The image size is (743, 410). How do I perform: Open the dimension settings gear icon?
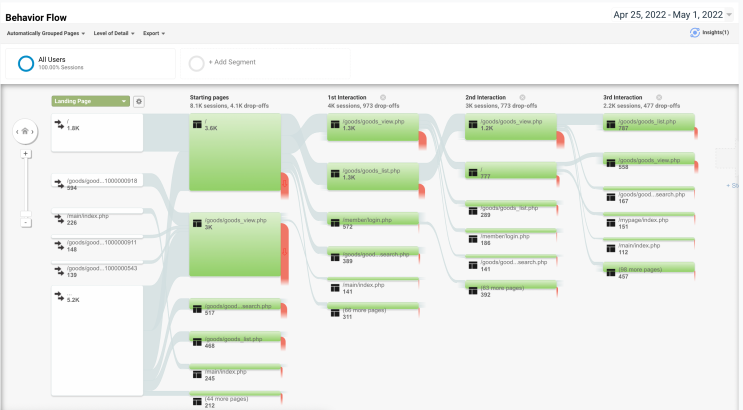139,101
